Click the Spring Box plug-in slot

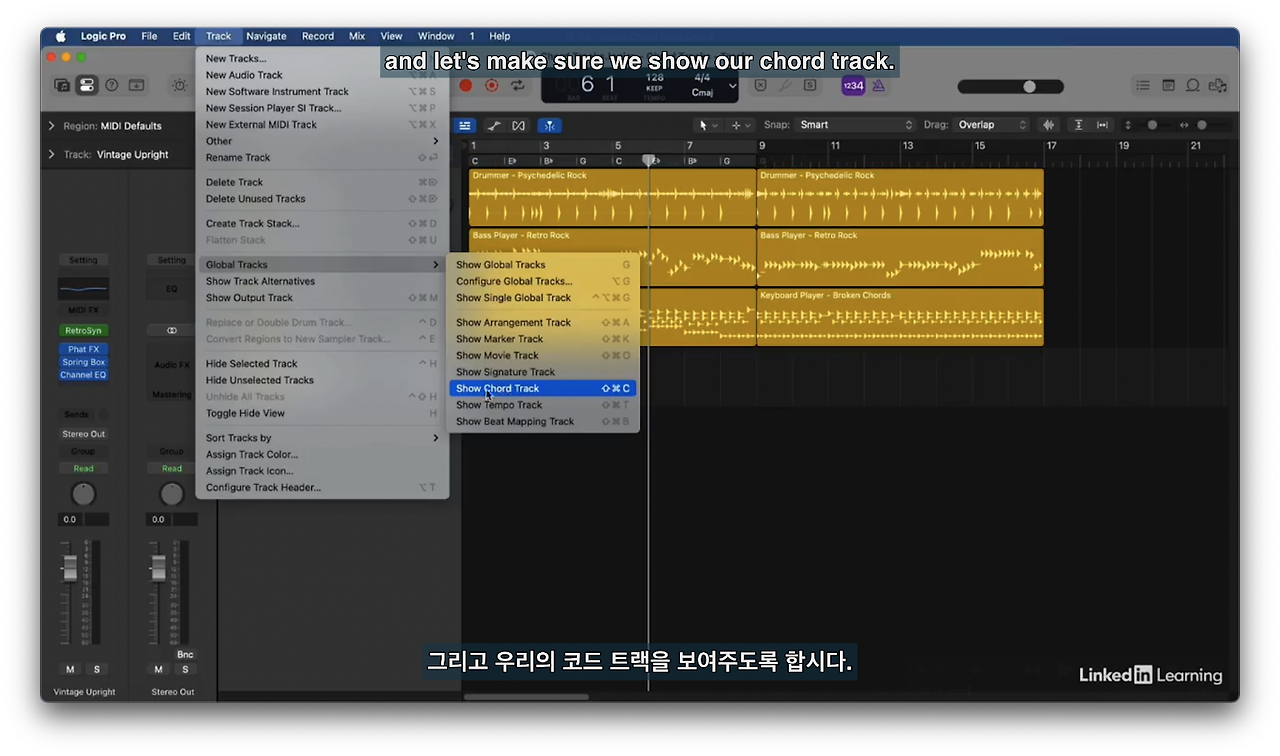(83, 362)
